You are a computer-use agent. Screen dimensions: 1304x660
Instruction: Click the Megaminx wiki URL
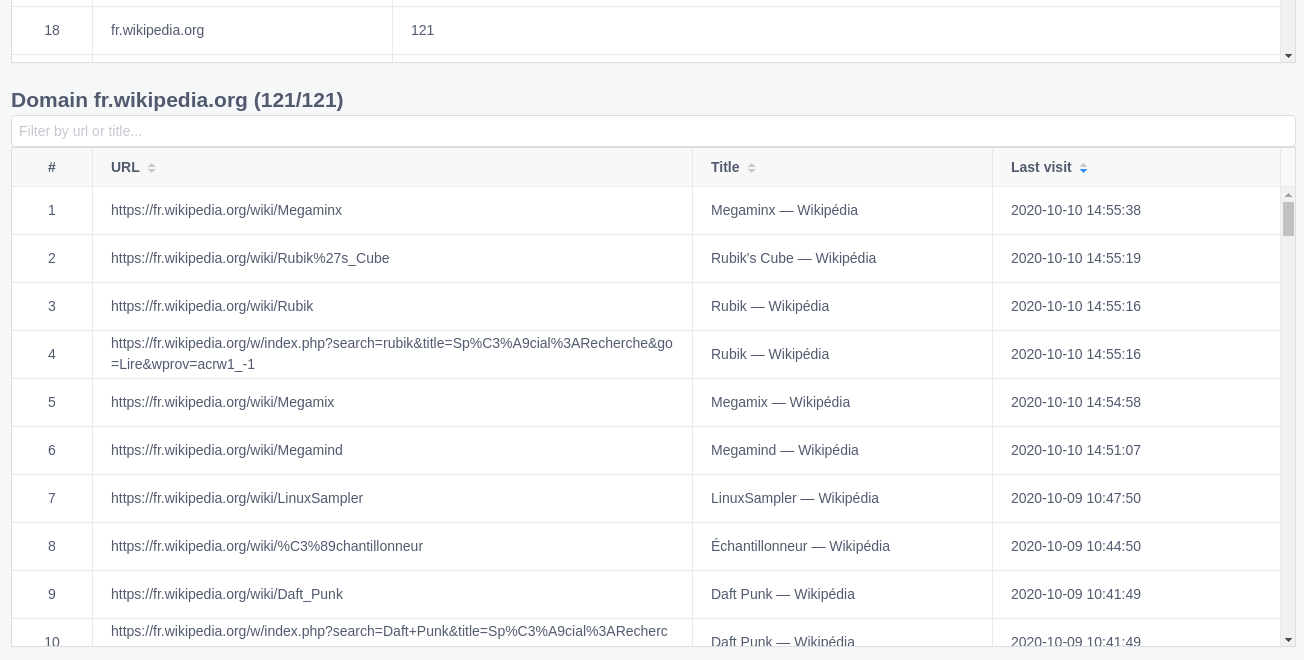tap(226, 210)
